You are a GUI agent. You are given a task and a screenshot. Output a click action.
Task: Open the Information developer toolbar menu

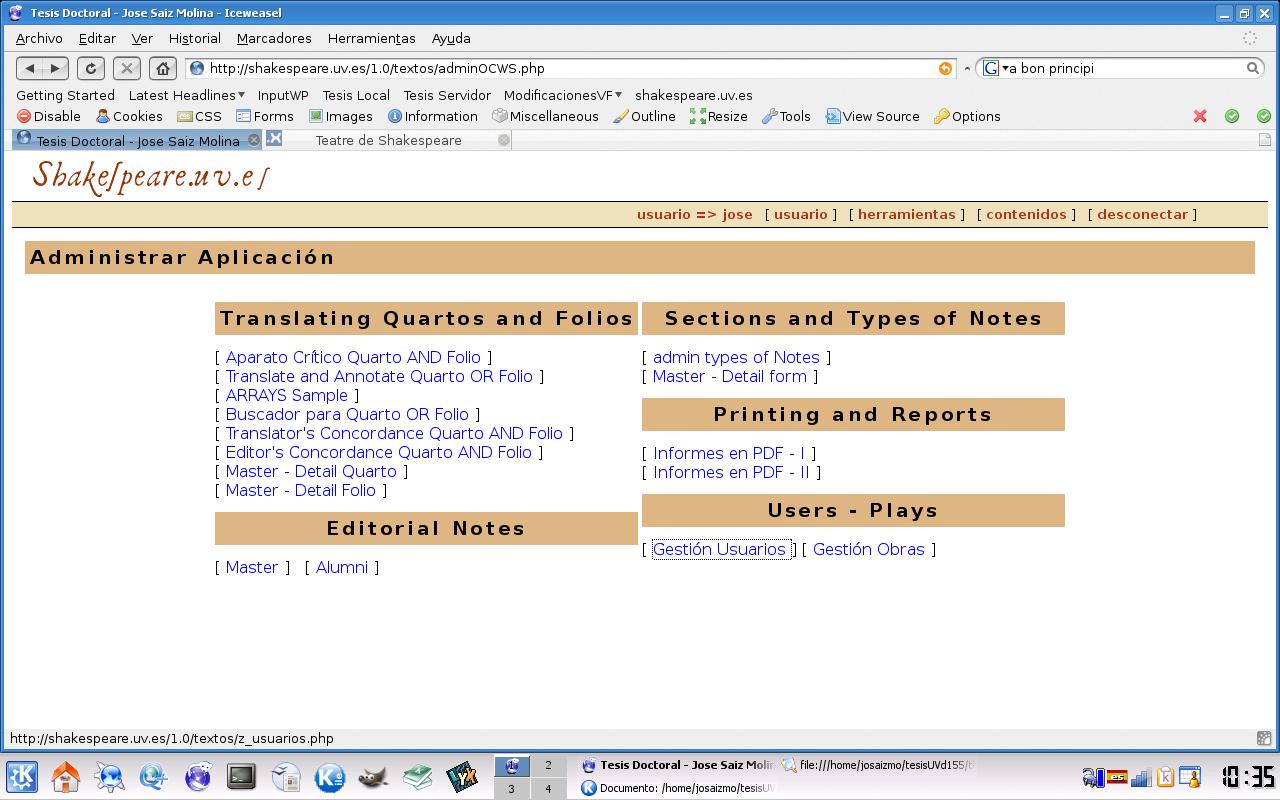[433, 116]
